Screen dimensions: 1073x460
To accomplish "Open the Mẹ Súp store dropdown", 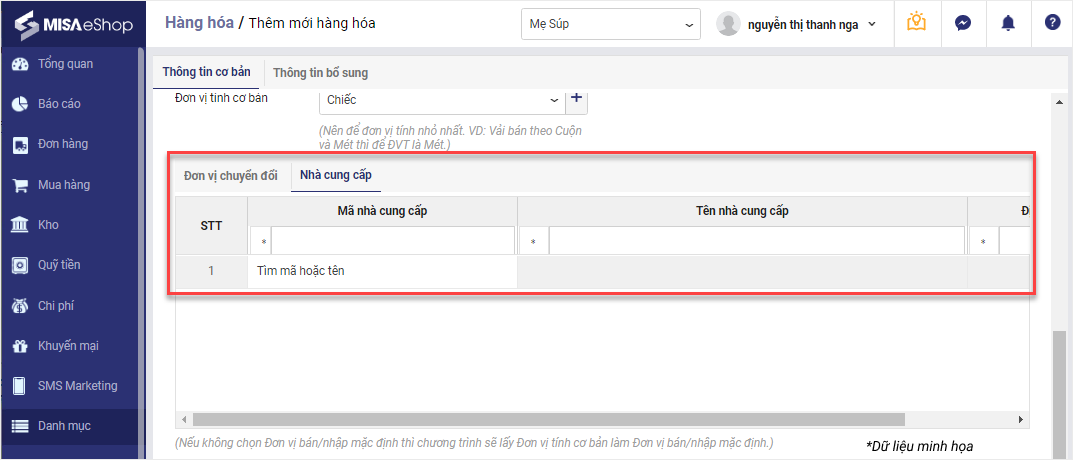I will pyautogui.click(x=610, y=25).
